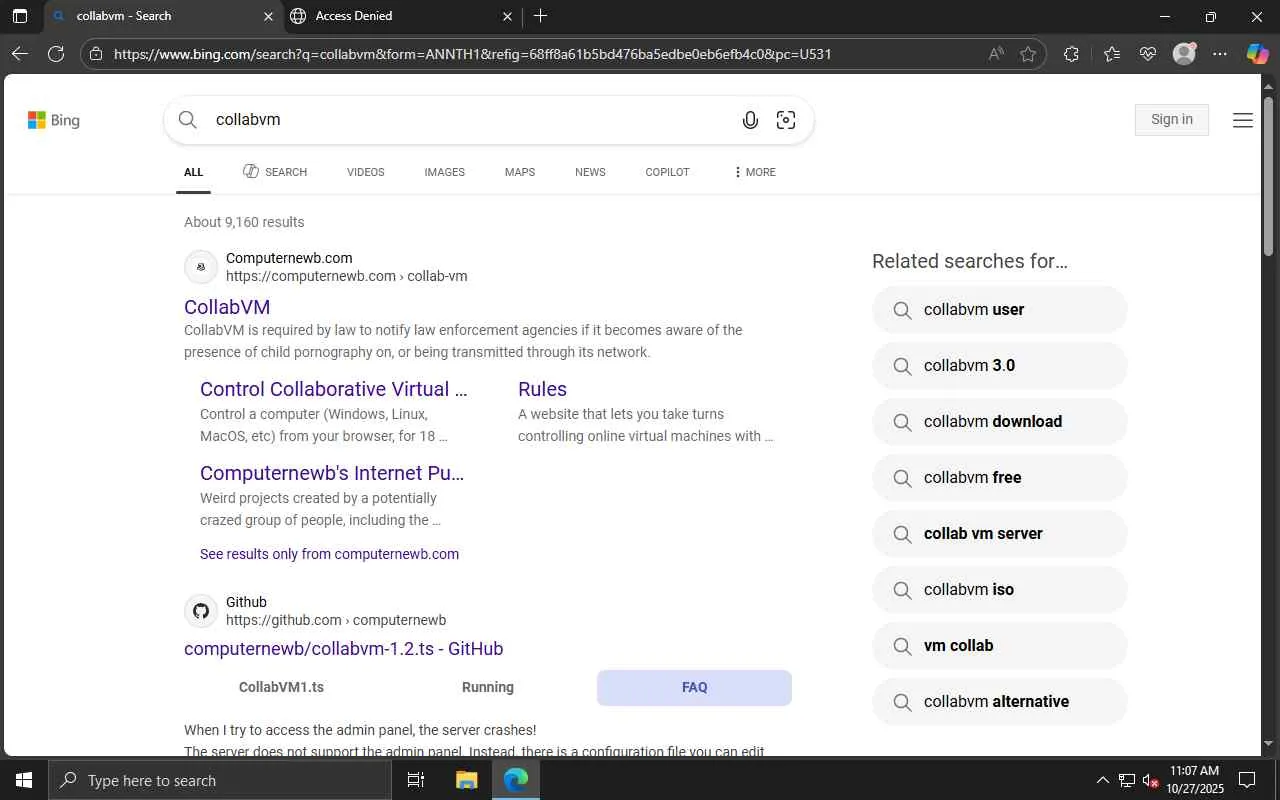The image size is (1280, 800).
Task: Open the CollabVM result title link
Action: pos(227,307)
